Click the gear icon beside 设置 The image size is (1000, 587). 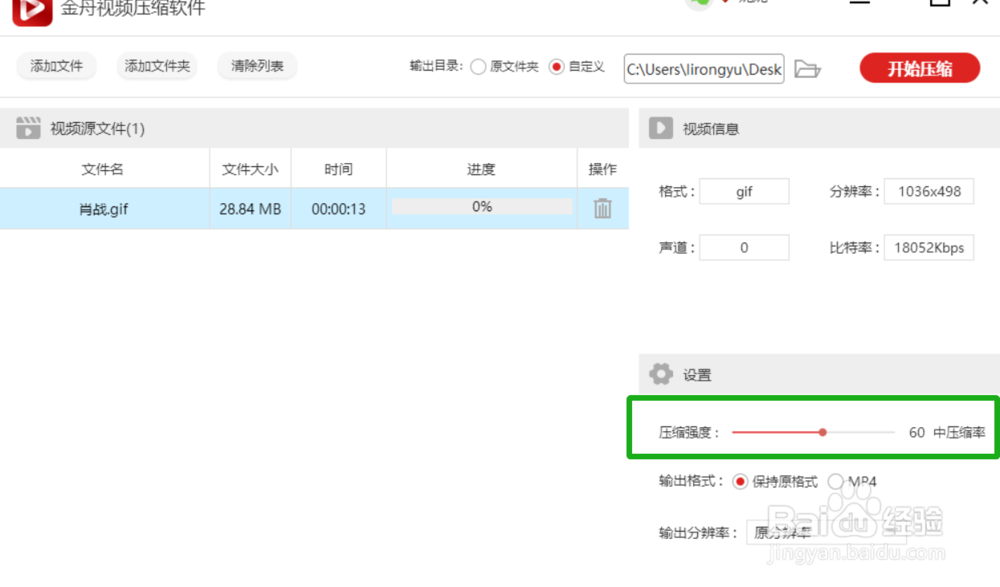[661, 374]
